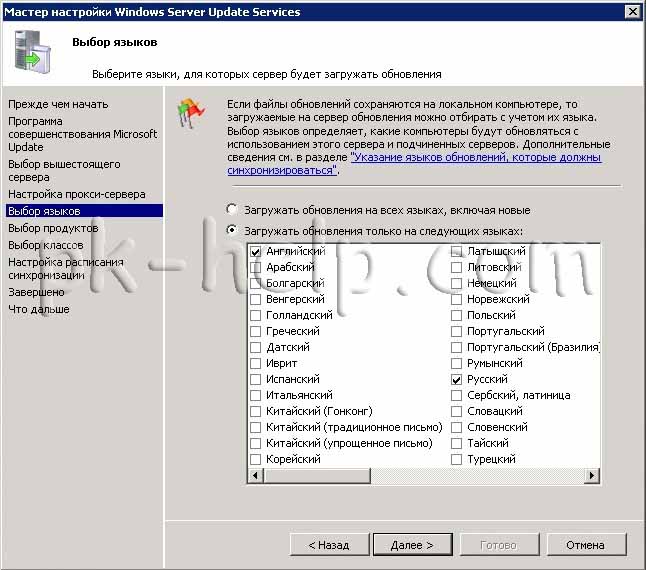The image size is (646, 570).
Task: Enable the Датский checkbox
Action: pos(255,347)
